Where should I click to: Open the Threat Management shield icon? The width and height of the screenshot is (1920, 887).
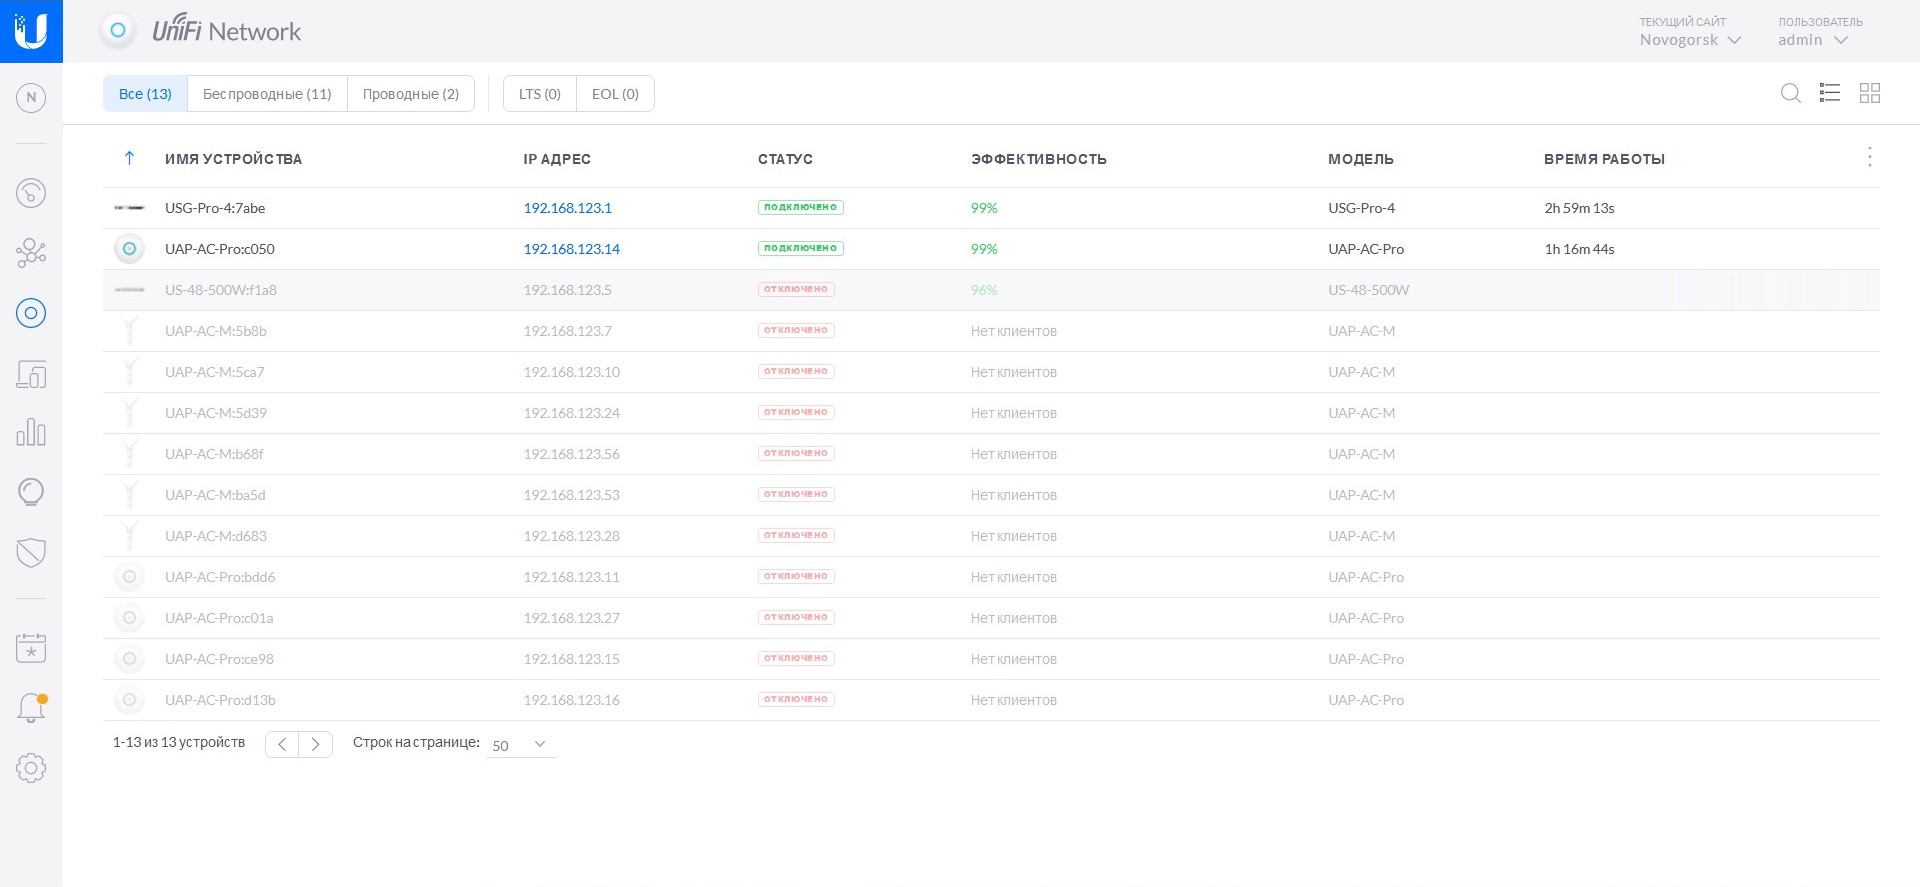click(x=31, y=552)
